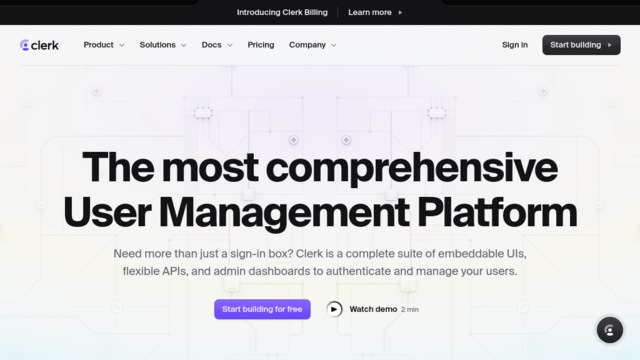The width and height of the screenshot is (640, 360).
Task: Click the 2 min duration text
Action: 410,309
